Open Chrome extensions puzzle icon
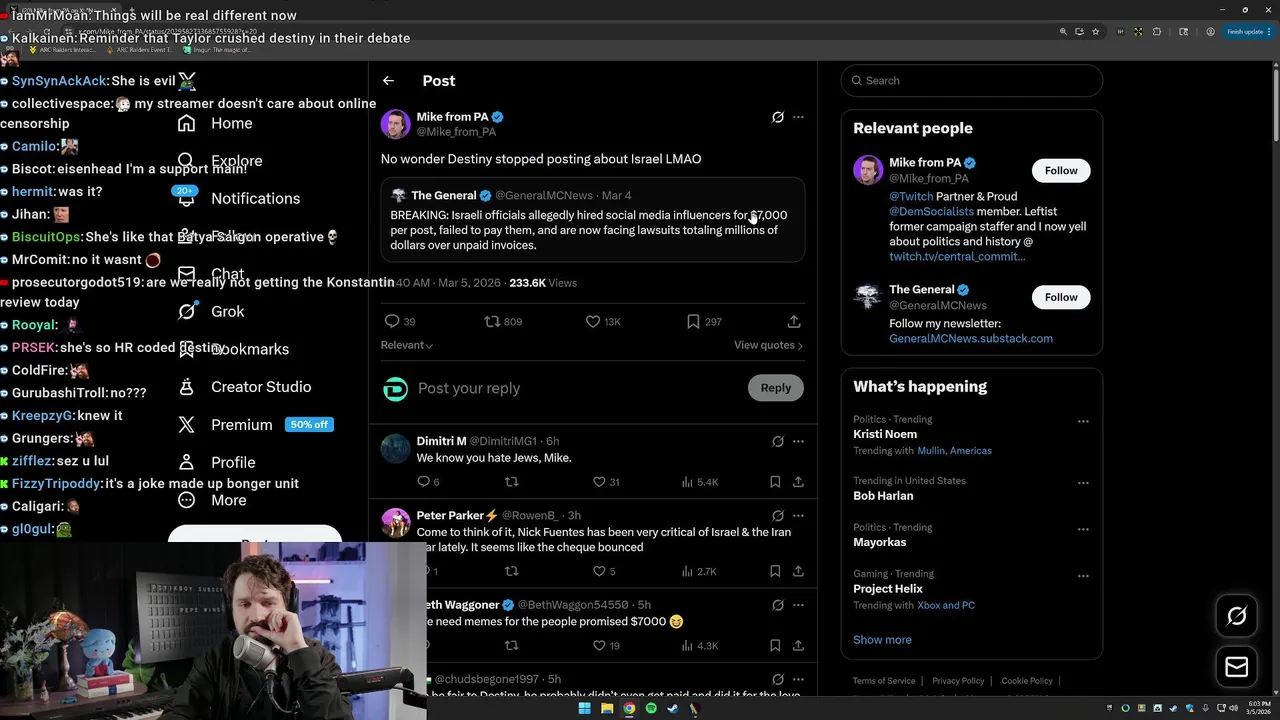The height and width of the screenshot is (720, 1280). [1157, 32]
